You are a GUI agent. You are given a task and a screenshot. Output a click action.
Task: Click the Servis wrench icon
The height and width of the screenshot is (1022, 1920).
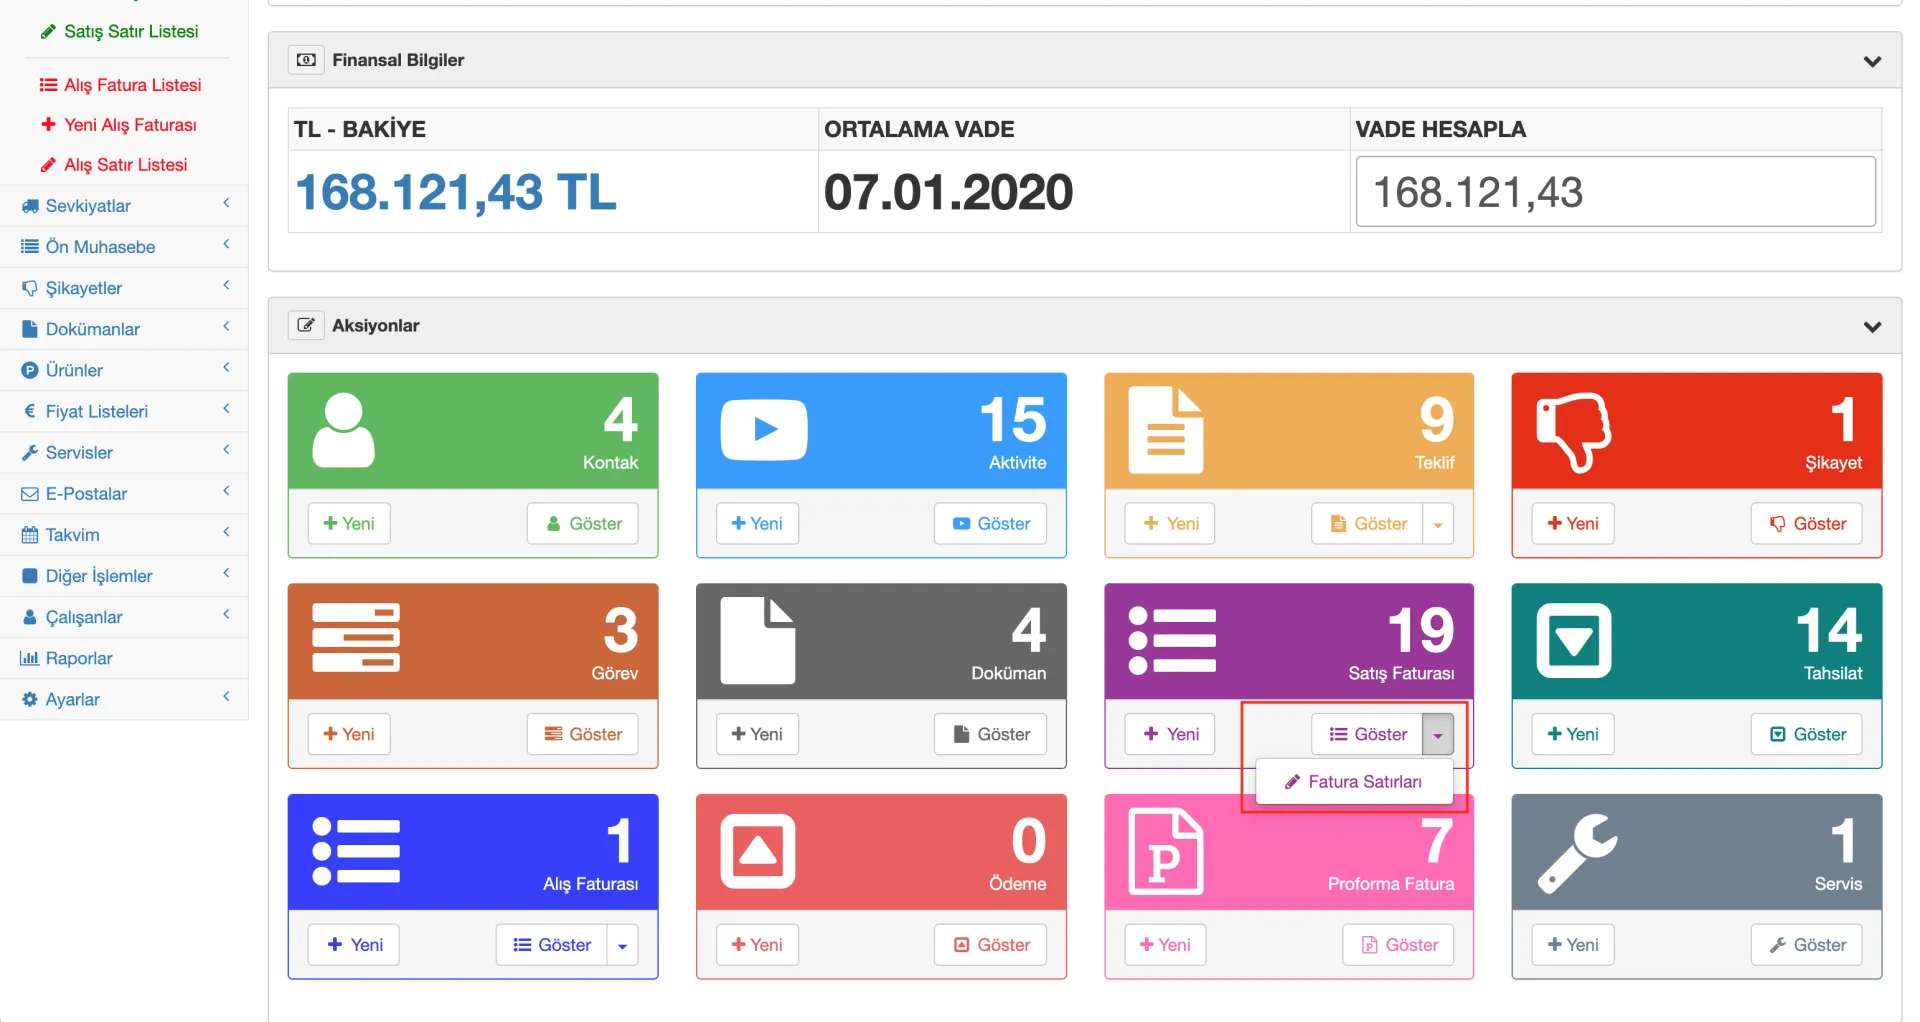click(x=1577, y=853)
